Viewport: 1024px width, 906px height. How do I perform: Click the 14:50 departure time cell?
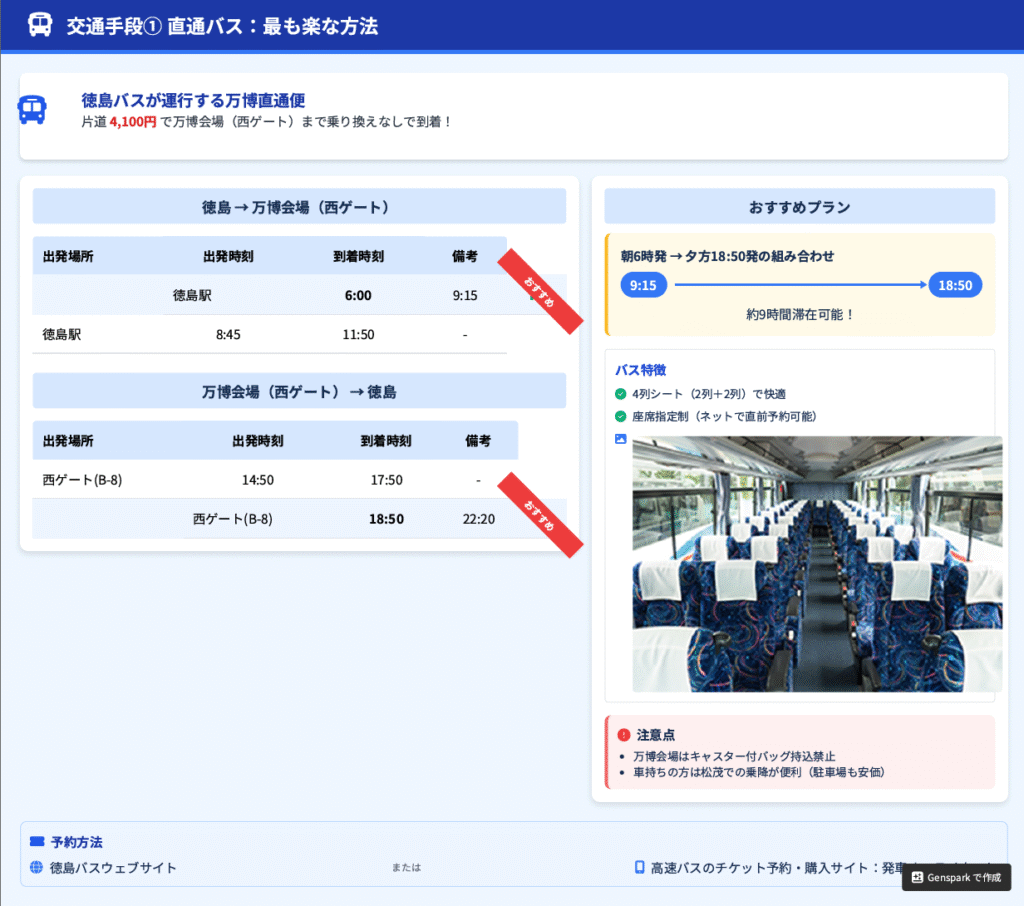coord(258,480)
